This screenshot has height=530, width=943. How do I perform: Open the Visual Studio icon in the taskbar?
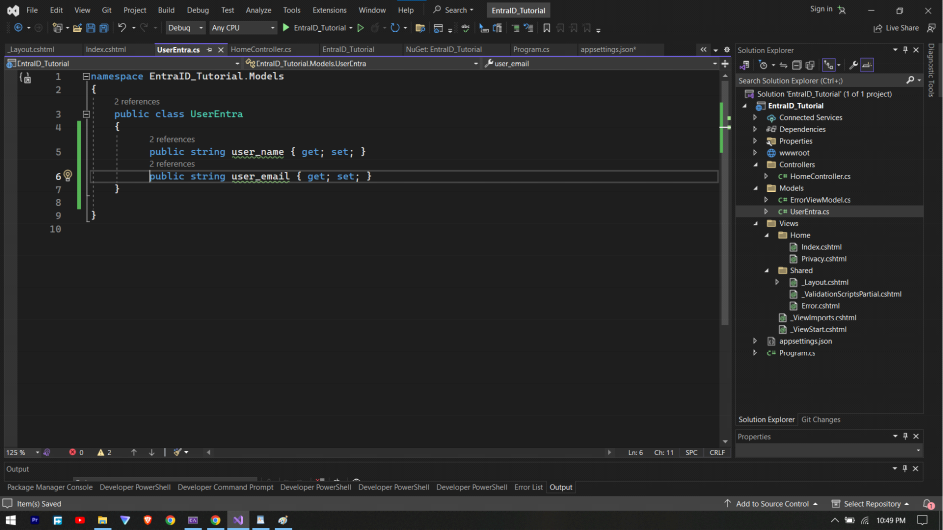click(x=238, y=520)
